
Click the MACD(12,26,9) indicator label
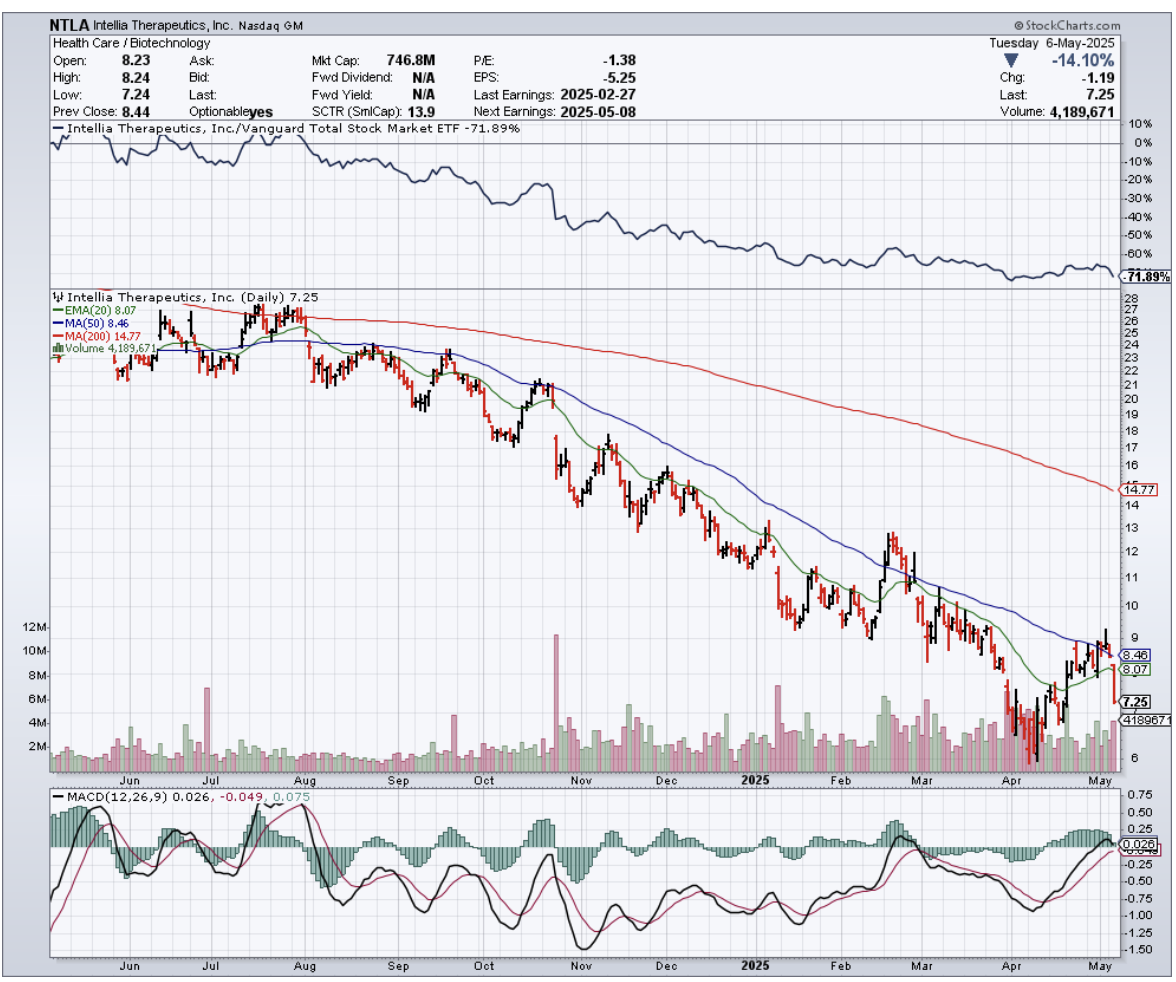click(111, 796)
